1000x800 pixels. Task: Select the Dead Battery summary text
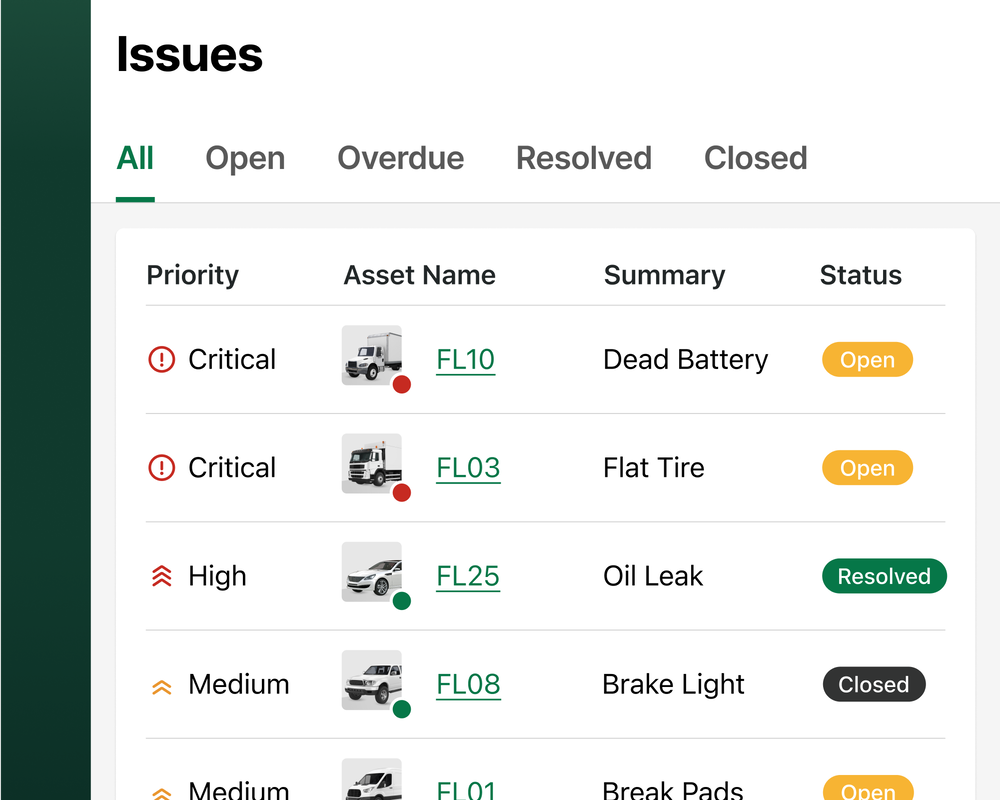coord(686,360)
